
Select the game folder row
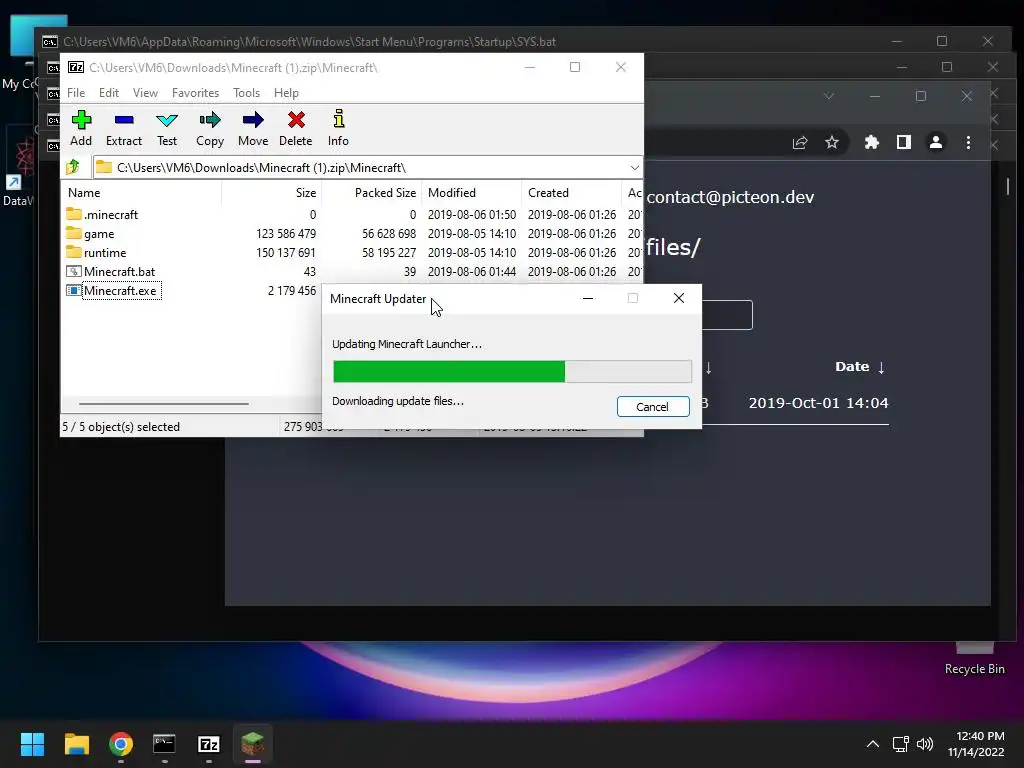click(351, 233)
